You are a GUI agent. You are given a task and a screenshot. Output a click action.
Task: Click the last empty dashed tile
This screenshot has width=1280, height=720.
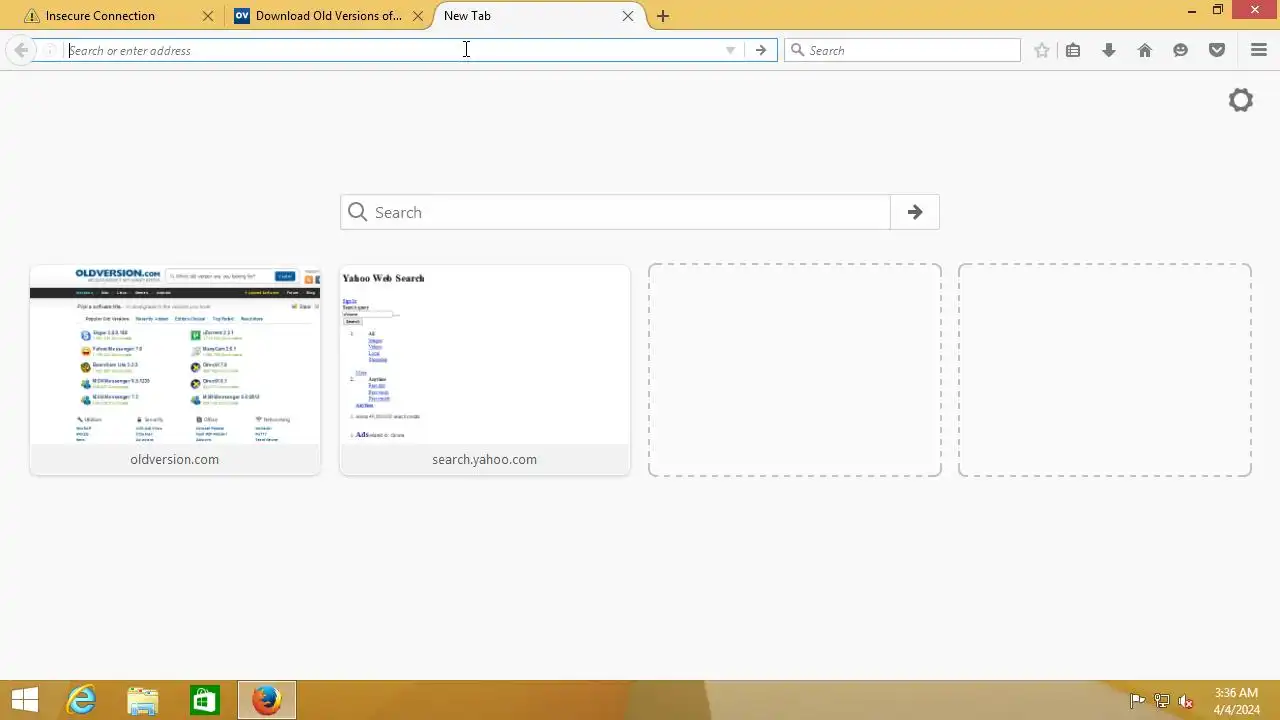tap(1105, 370)
